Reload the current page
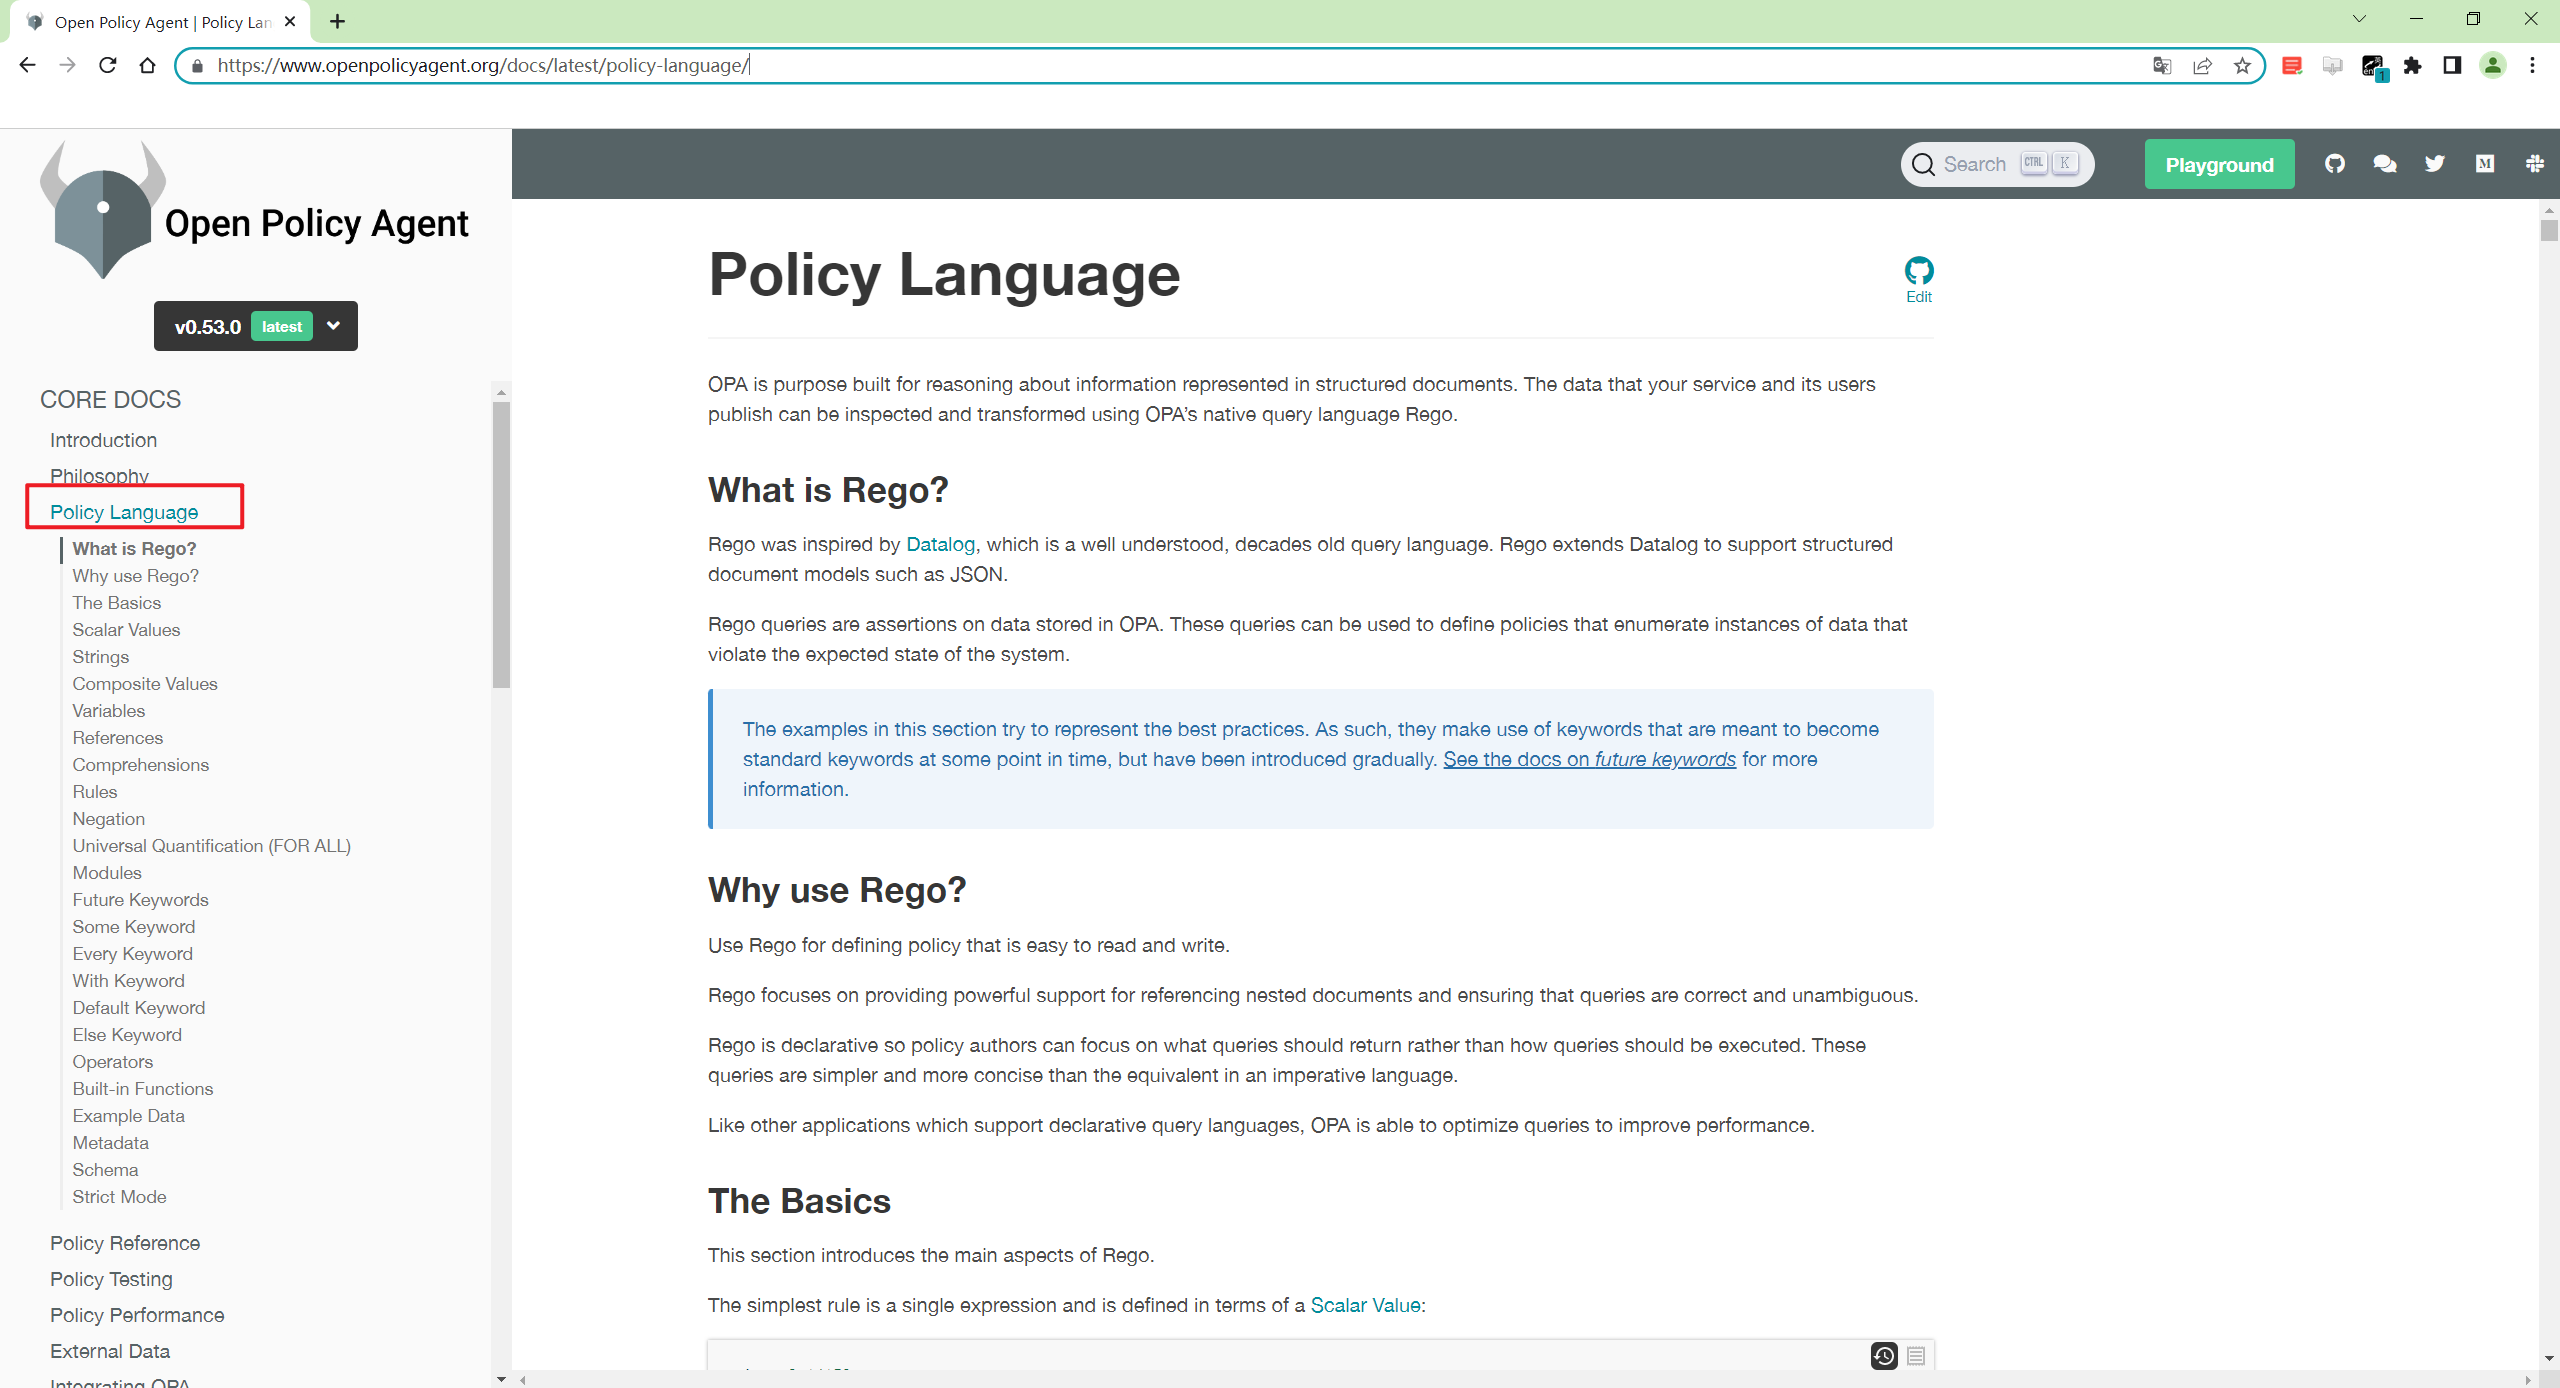This screenshot has width=2560, height=1388. pos(108,65)
